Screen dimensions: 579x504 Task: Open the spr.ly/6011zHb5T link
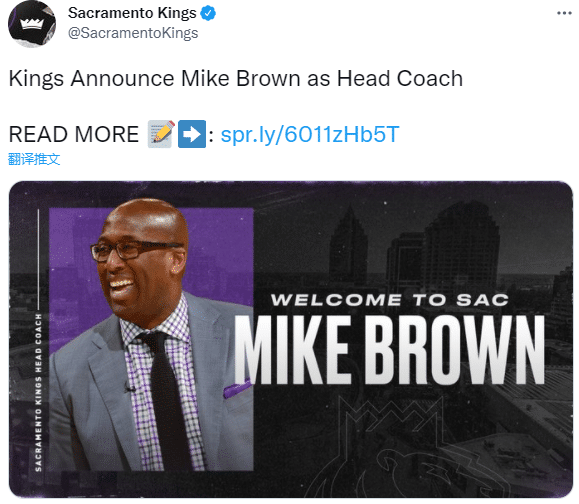[x=310, y=134]
